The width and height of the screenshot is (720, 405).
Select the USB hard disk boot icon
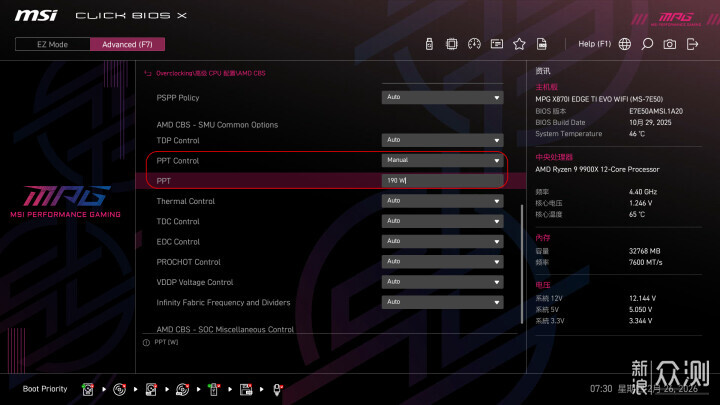[x=151, y=389]
